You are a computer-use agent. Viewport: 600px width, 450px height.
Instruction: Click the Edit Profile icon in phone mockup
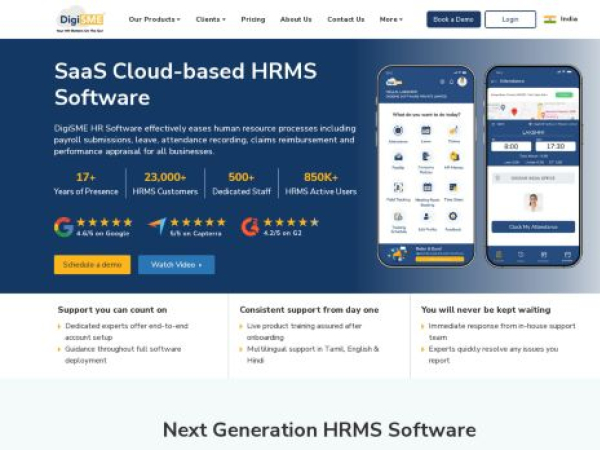426,217
